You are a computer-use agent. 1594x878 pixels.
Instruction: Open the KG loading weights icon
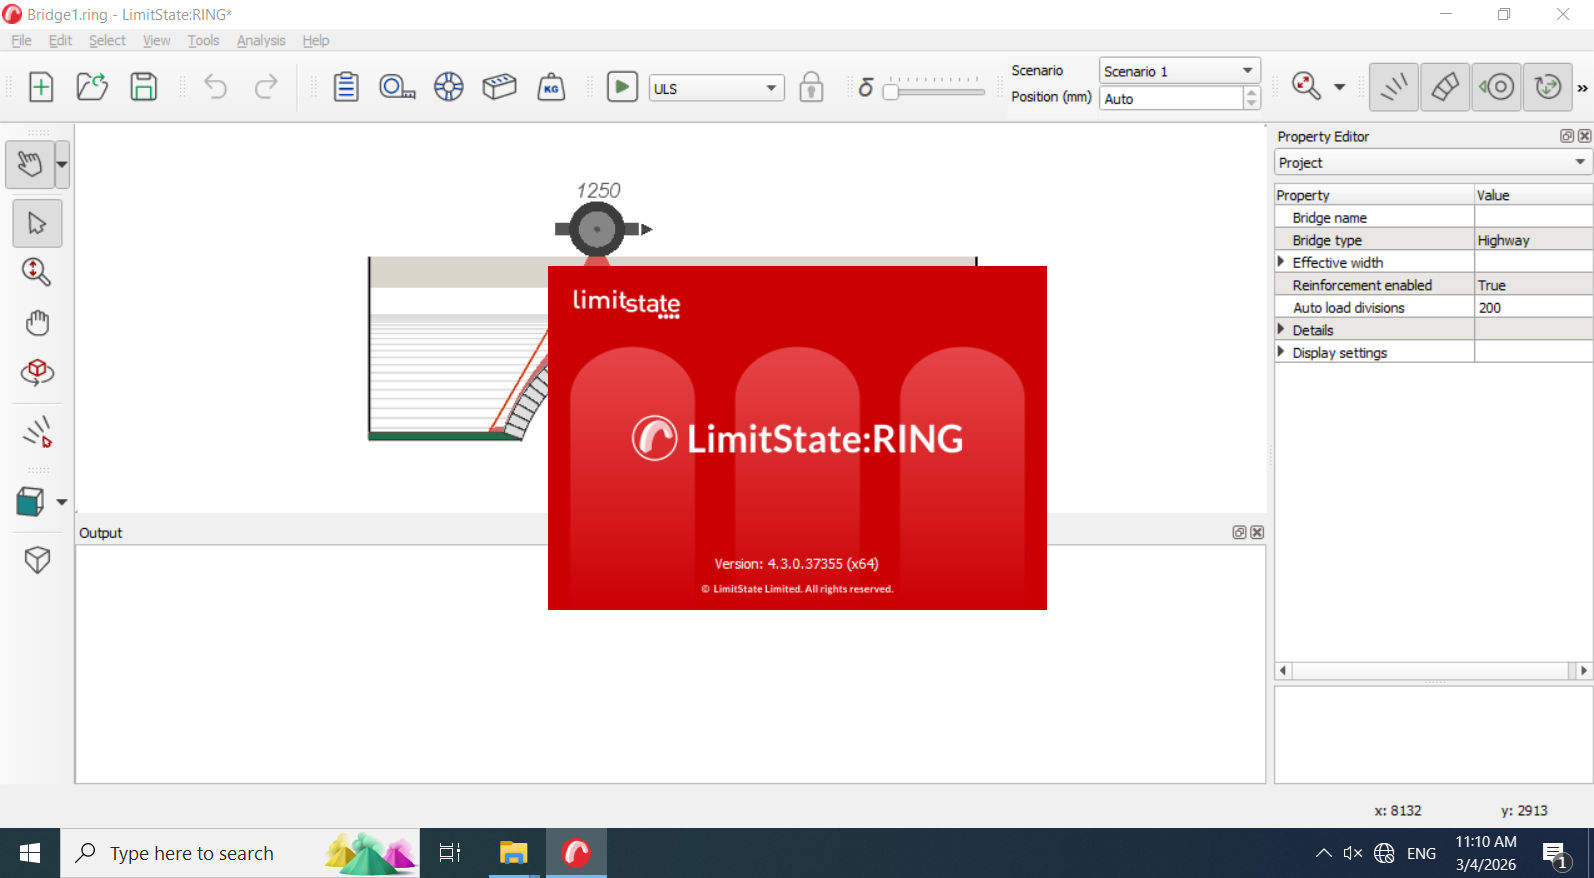tap(551, 87)
